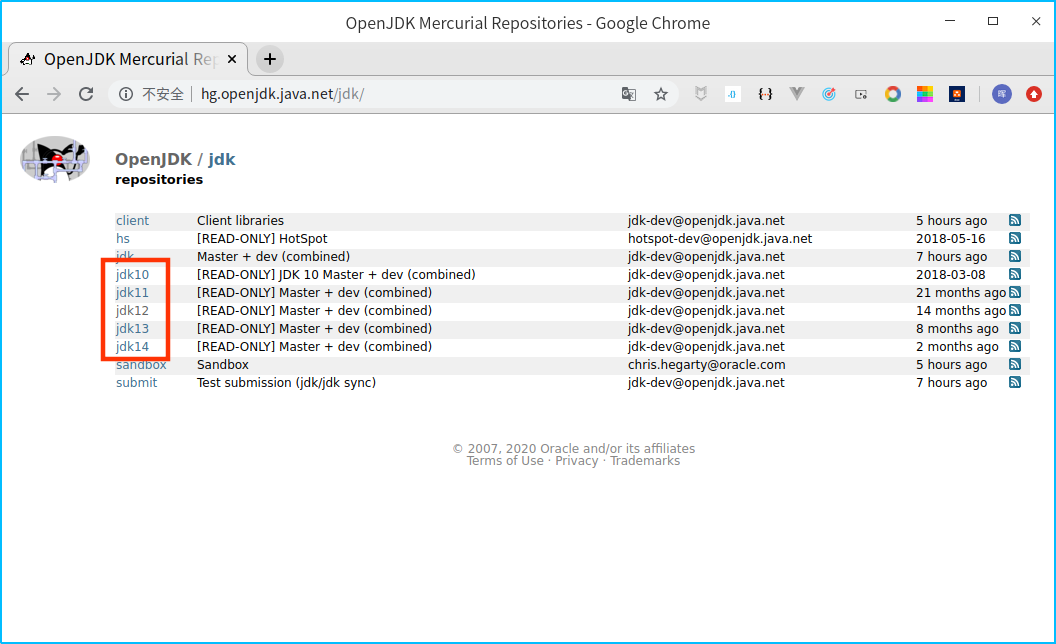Image resolution: width=1056 pixels, height=644 pixels.
Task: Open the rainbow-striped extension icon
Action: [925, 94]
